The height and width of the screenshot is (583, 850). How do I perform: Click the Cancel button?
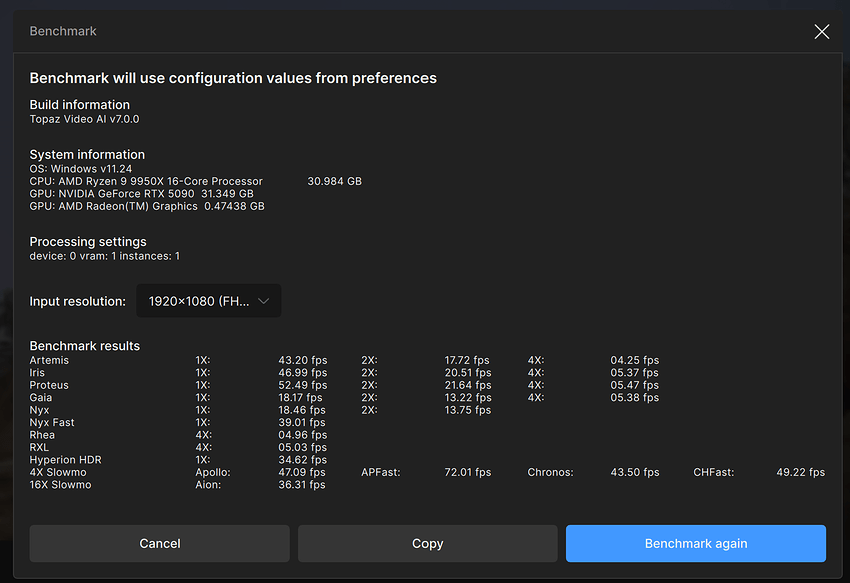[x=159, y=544]
